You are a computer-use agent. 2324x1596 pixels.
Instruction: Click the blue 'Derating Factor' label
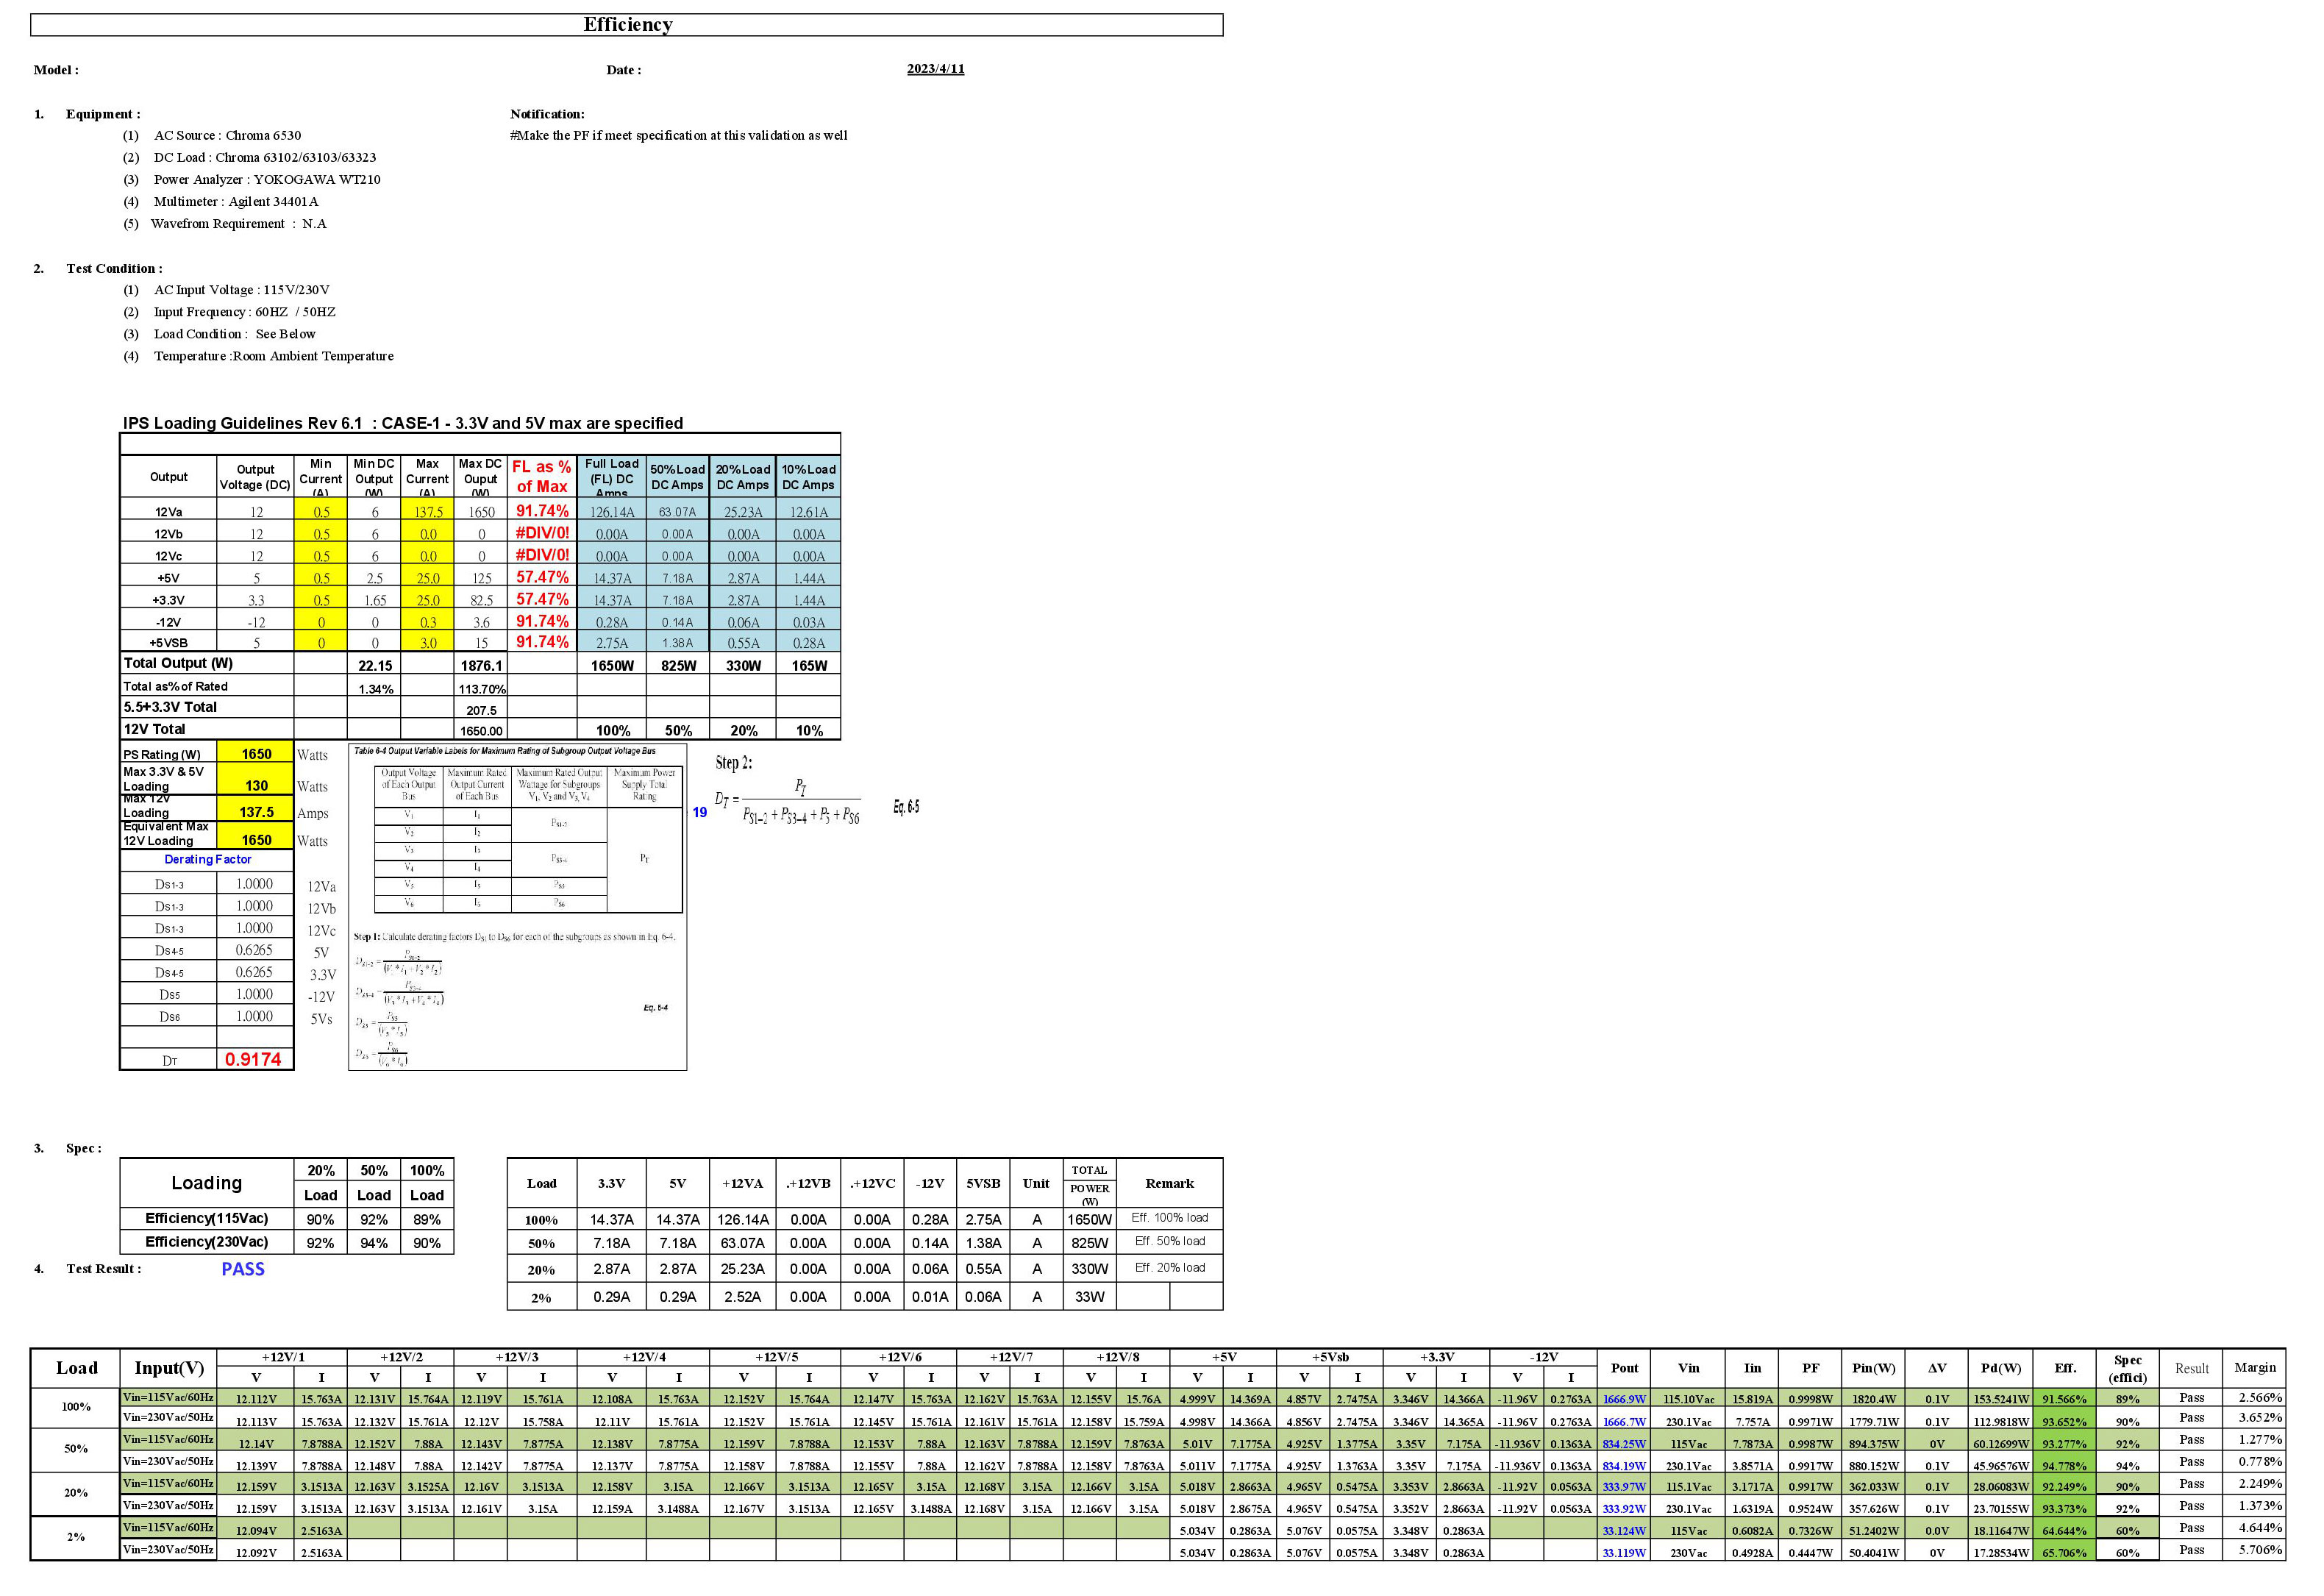pyautogui.click(x=207, y=860)
